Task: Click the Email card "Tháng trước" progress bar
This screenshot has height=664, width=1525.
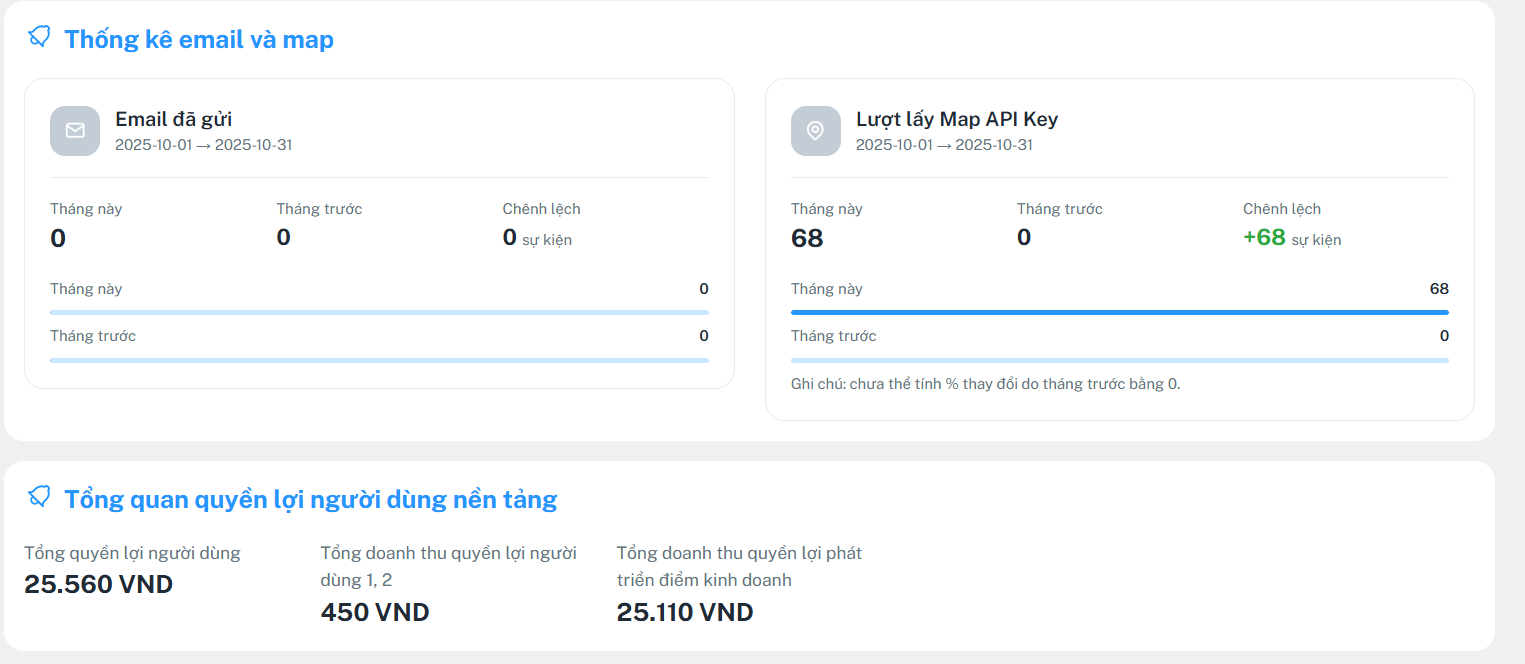Action: pyautogui.click(x=379, y=360)
